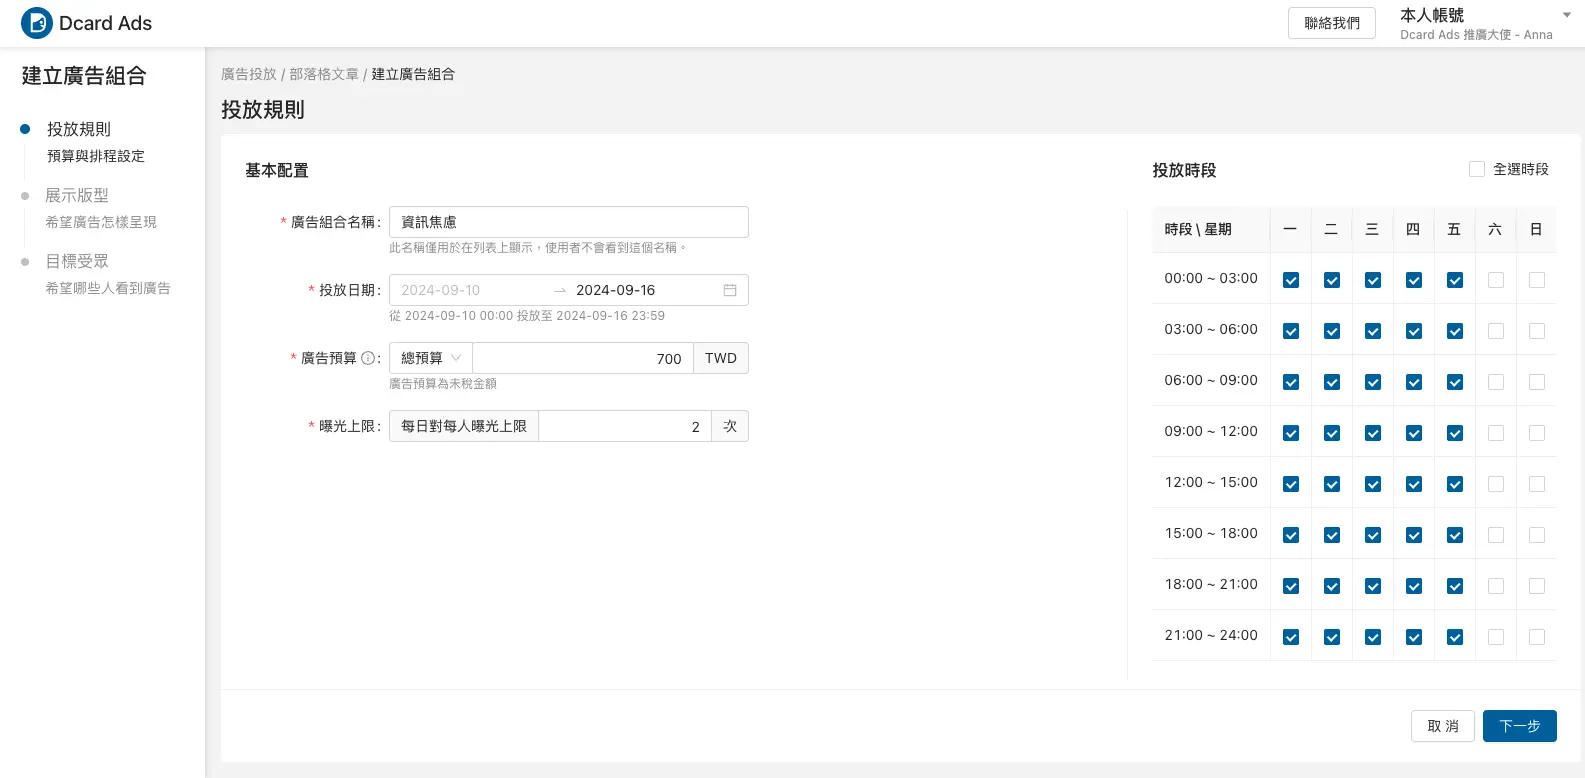Check Saturday 09:00 ~ 12:00 time slot
Viewport: 1585px width, 778px height.
tap(1496, 433)
